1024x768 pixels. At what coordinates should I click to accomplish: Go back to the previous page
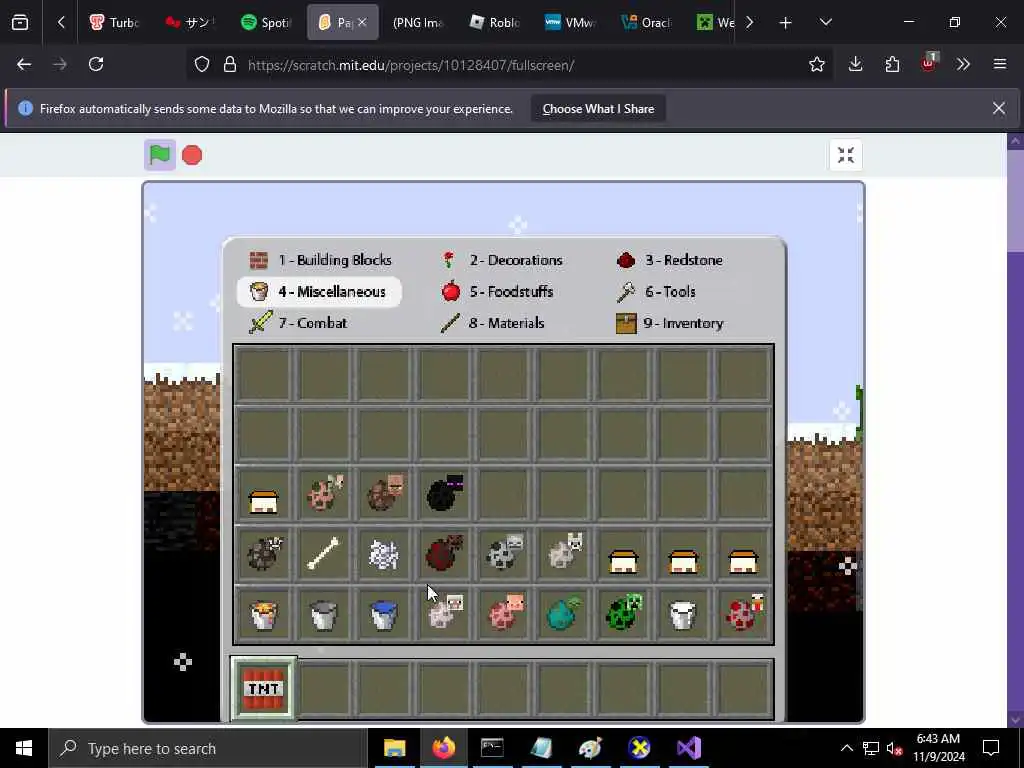point(24,64)
